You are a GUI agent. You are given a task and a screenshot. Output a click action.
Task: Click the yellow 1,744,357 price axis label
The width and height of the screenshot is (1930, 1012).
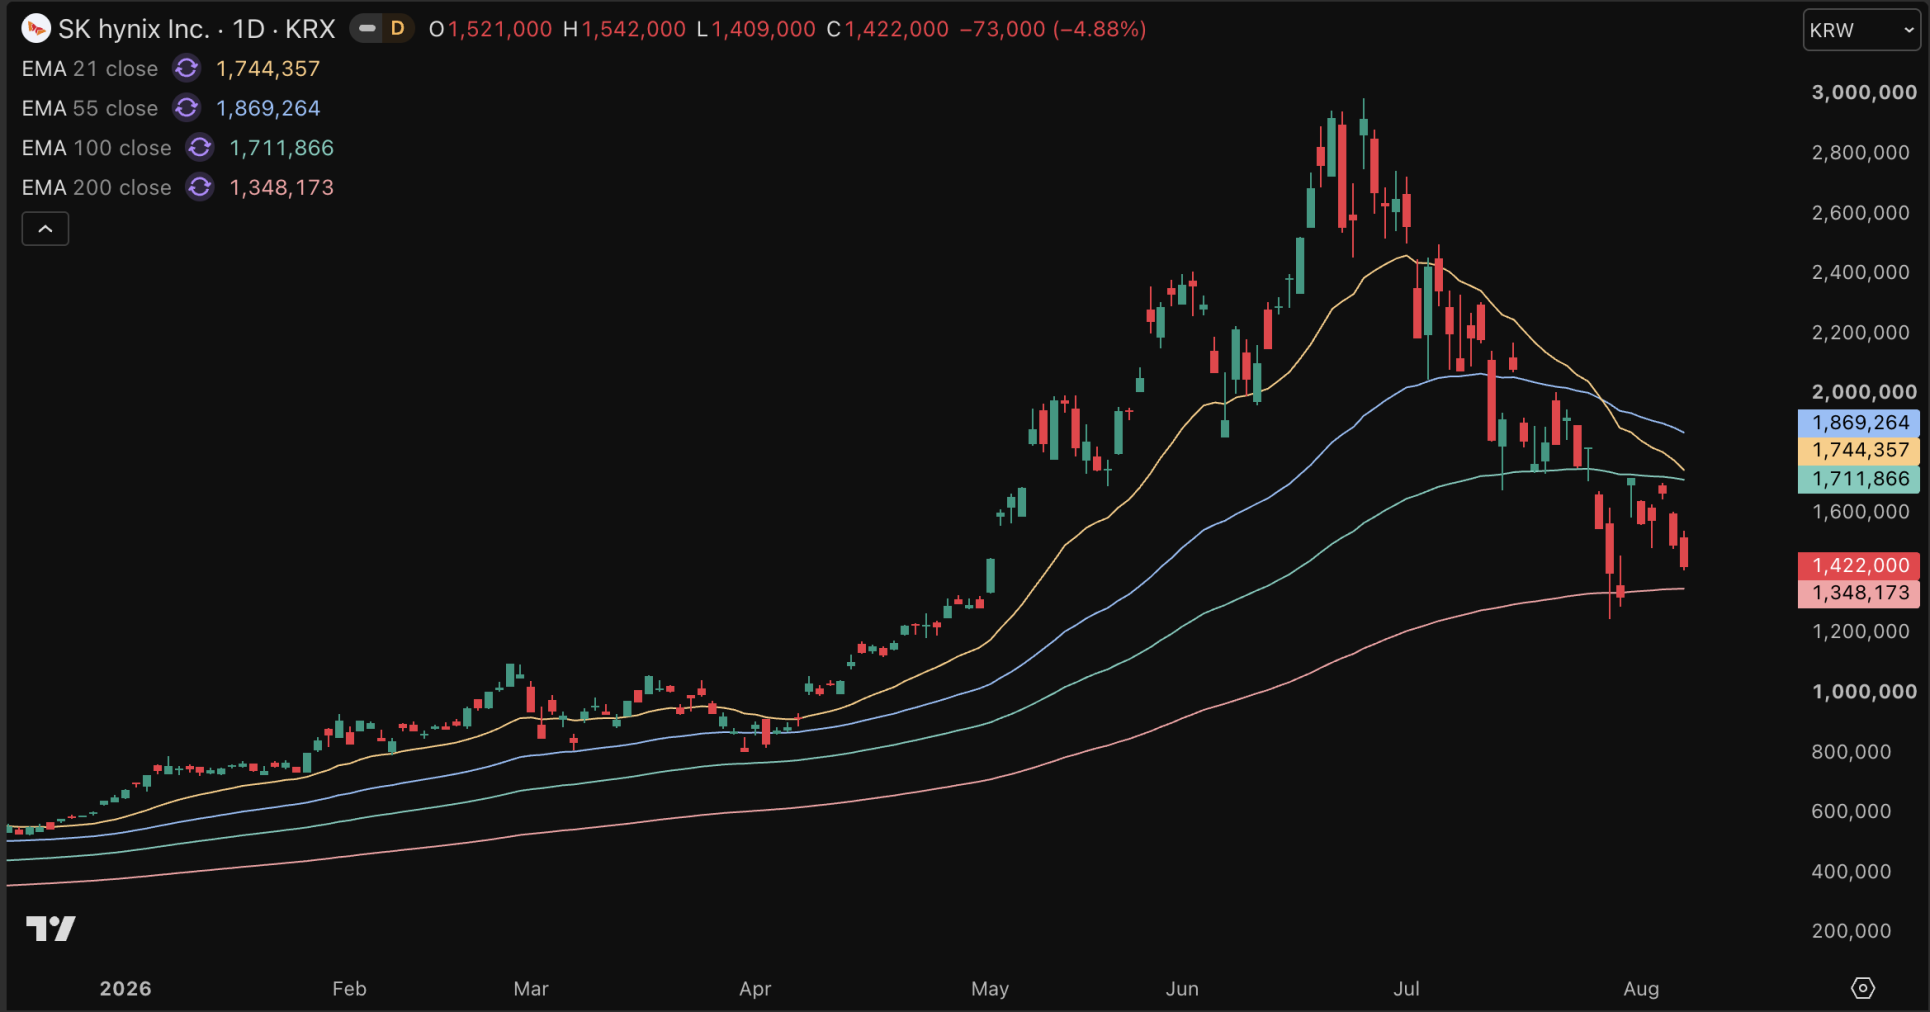tap(1859, 451)
